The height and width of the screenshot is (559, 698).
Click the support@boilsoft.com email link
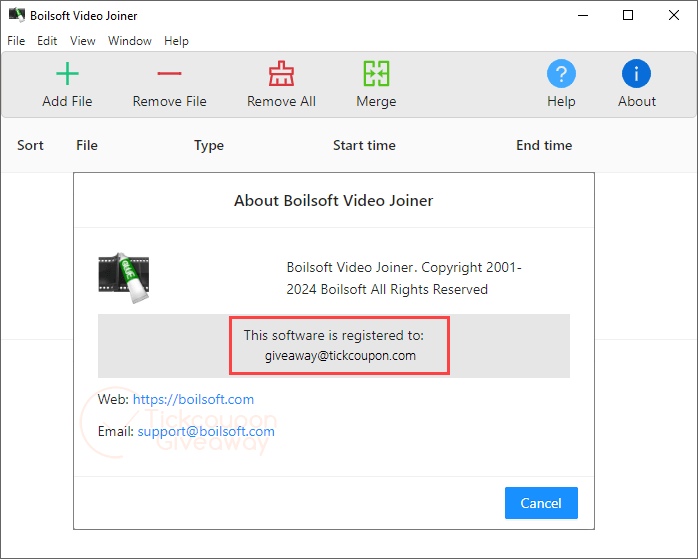(206, 431)
